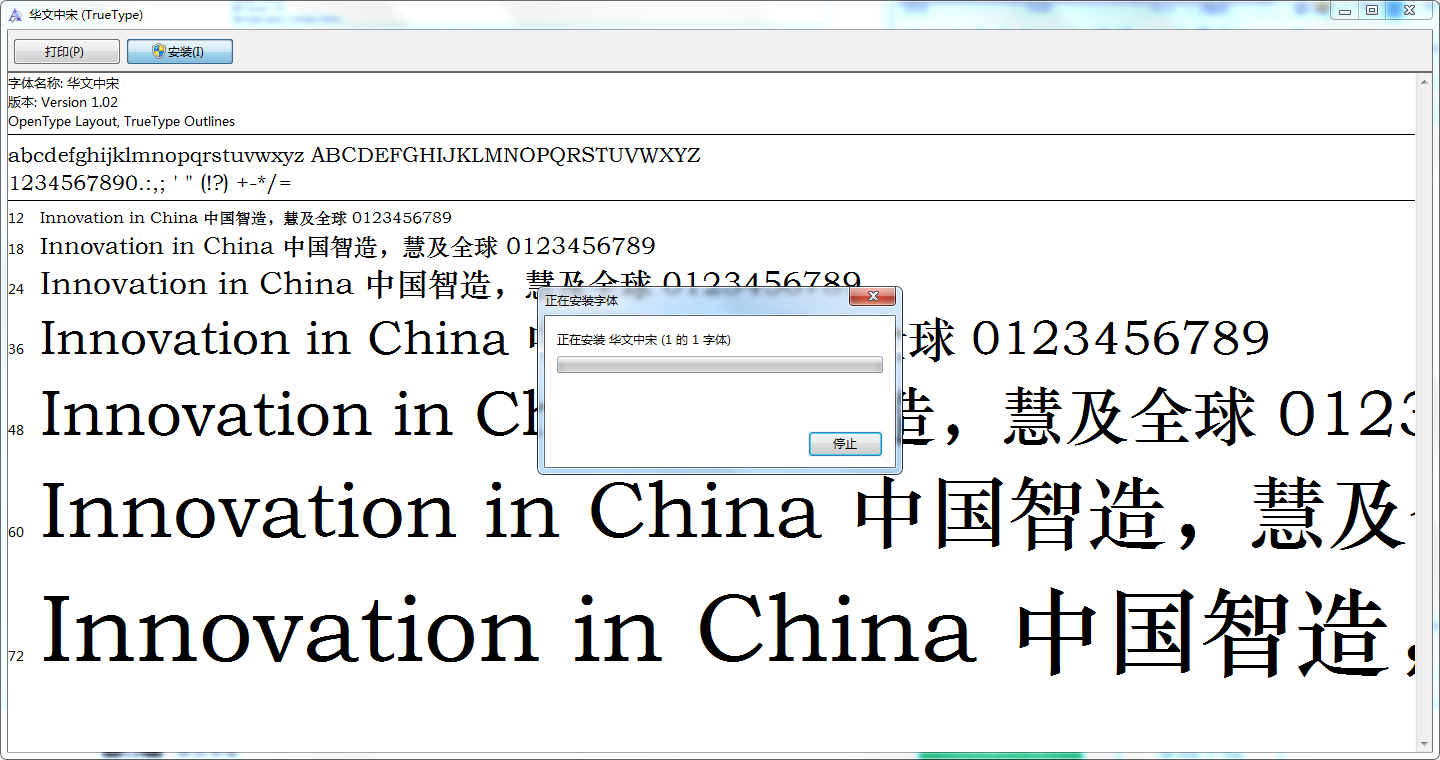Click the scrollbar arrow at bottom right
1440x760 pixels.
tap(1424, 744)
